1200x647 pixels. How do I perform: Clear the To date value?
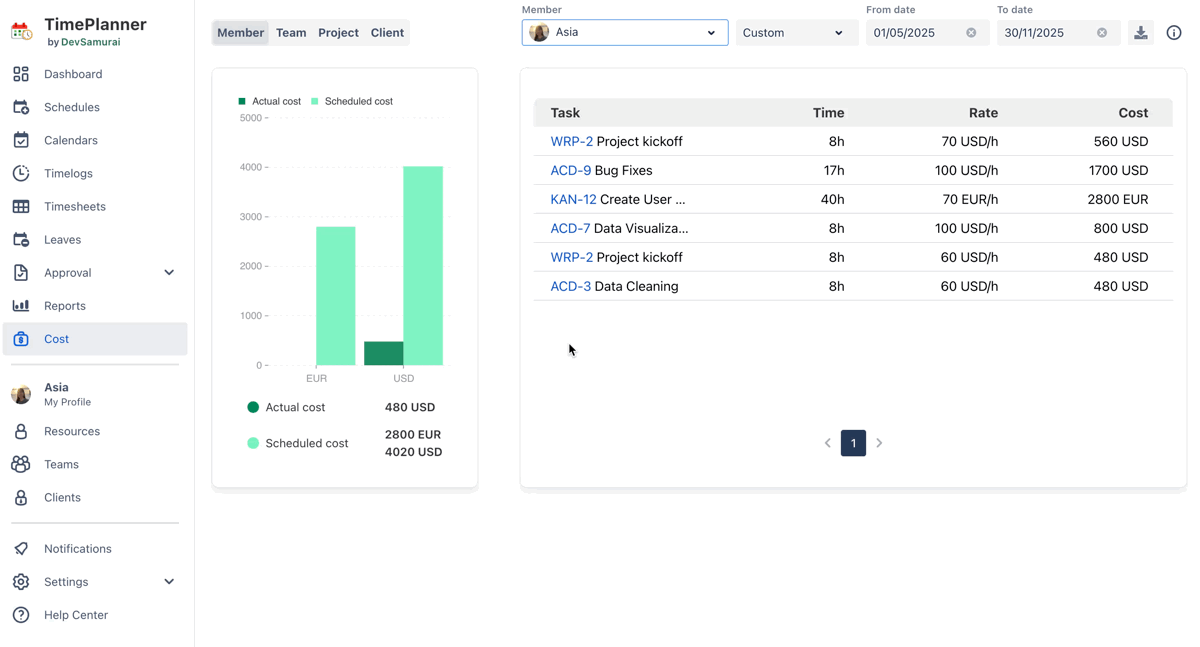point(1102,33)
